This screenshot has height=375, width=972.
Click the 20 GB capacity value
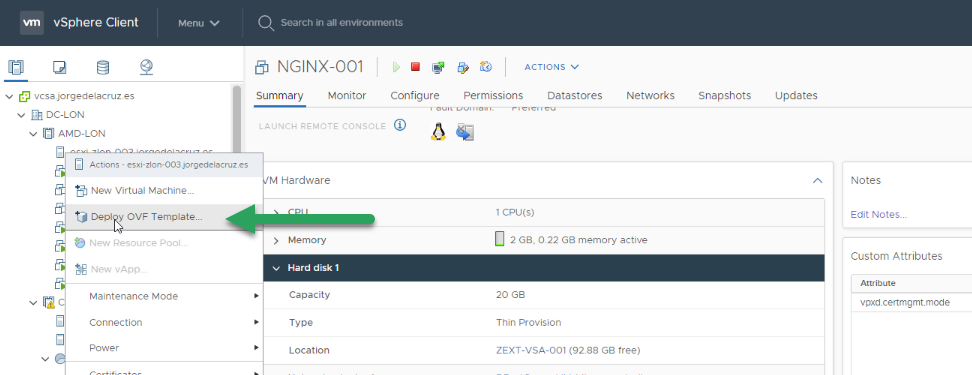(x=511, y=295)
